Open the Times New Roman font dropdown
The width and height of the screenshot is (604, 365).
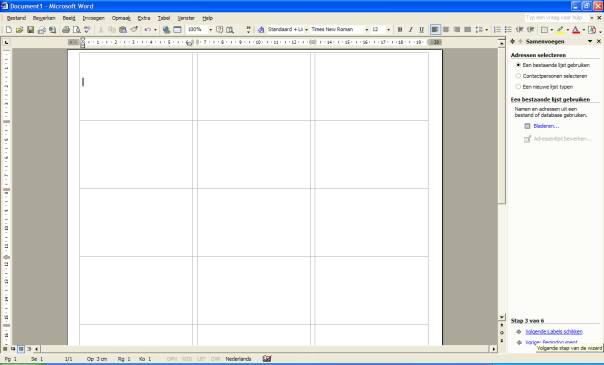[366, 30]
